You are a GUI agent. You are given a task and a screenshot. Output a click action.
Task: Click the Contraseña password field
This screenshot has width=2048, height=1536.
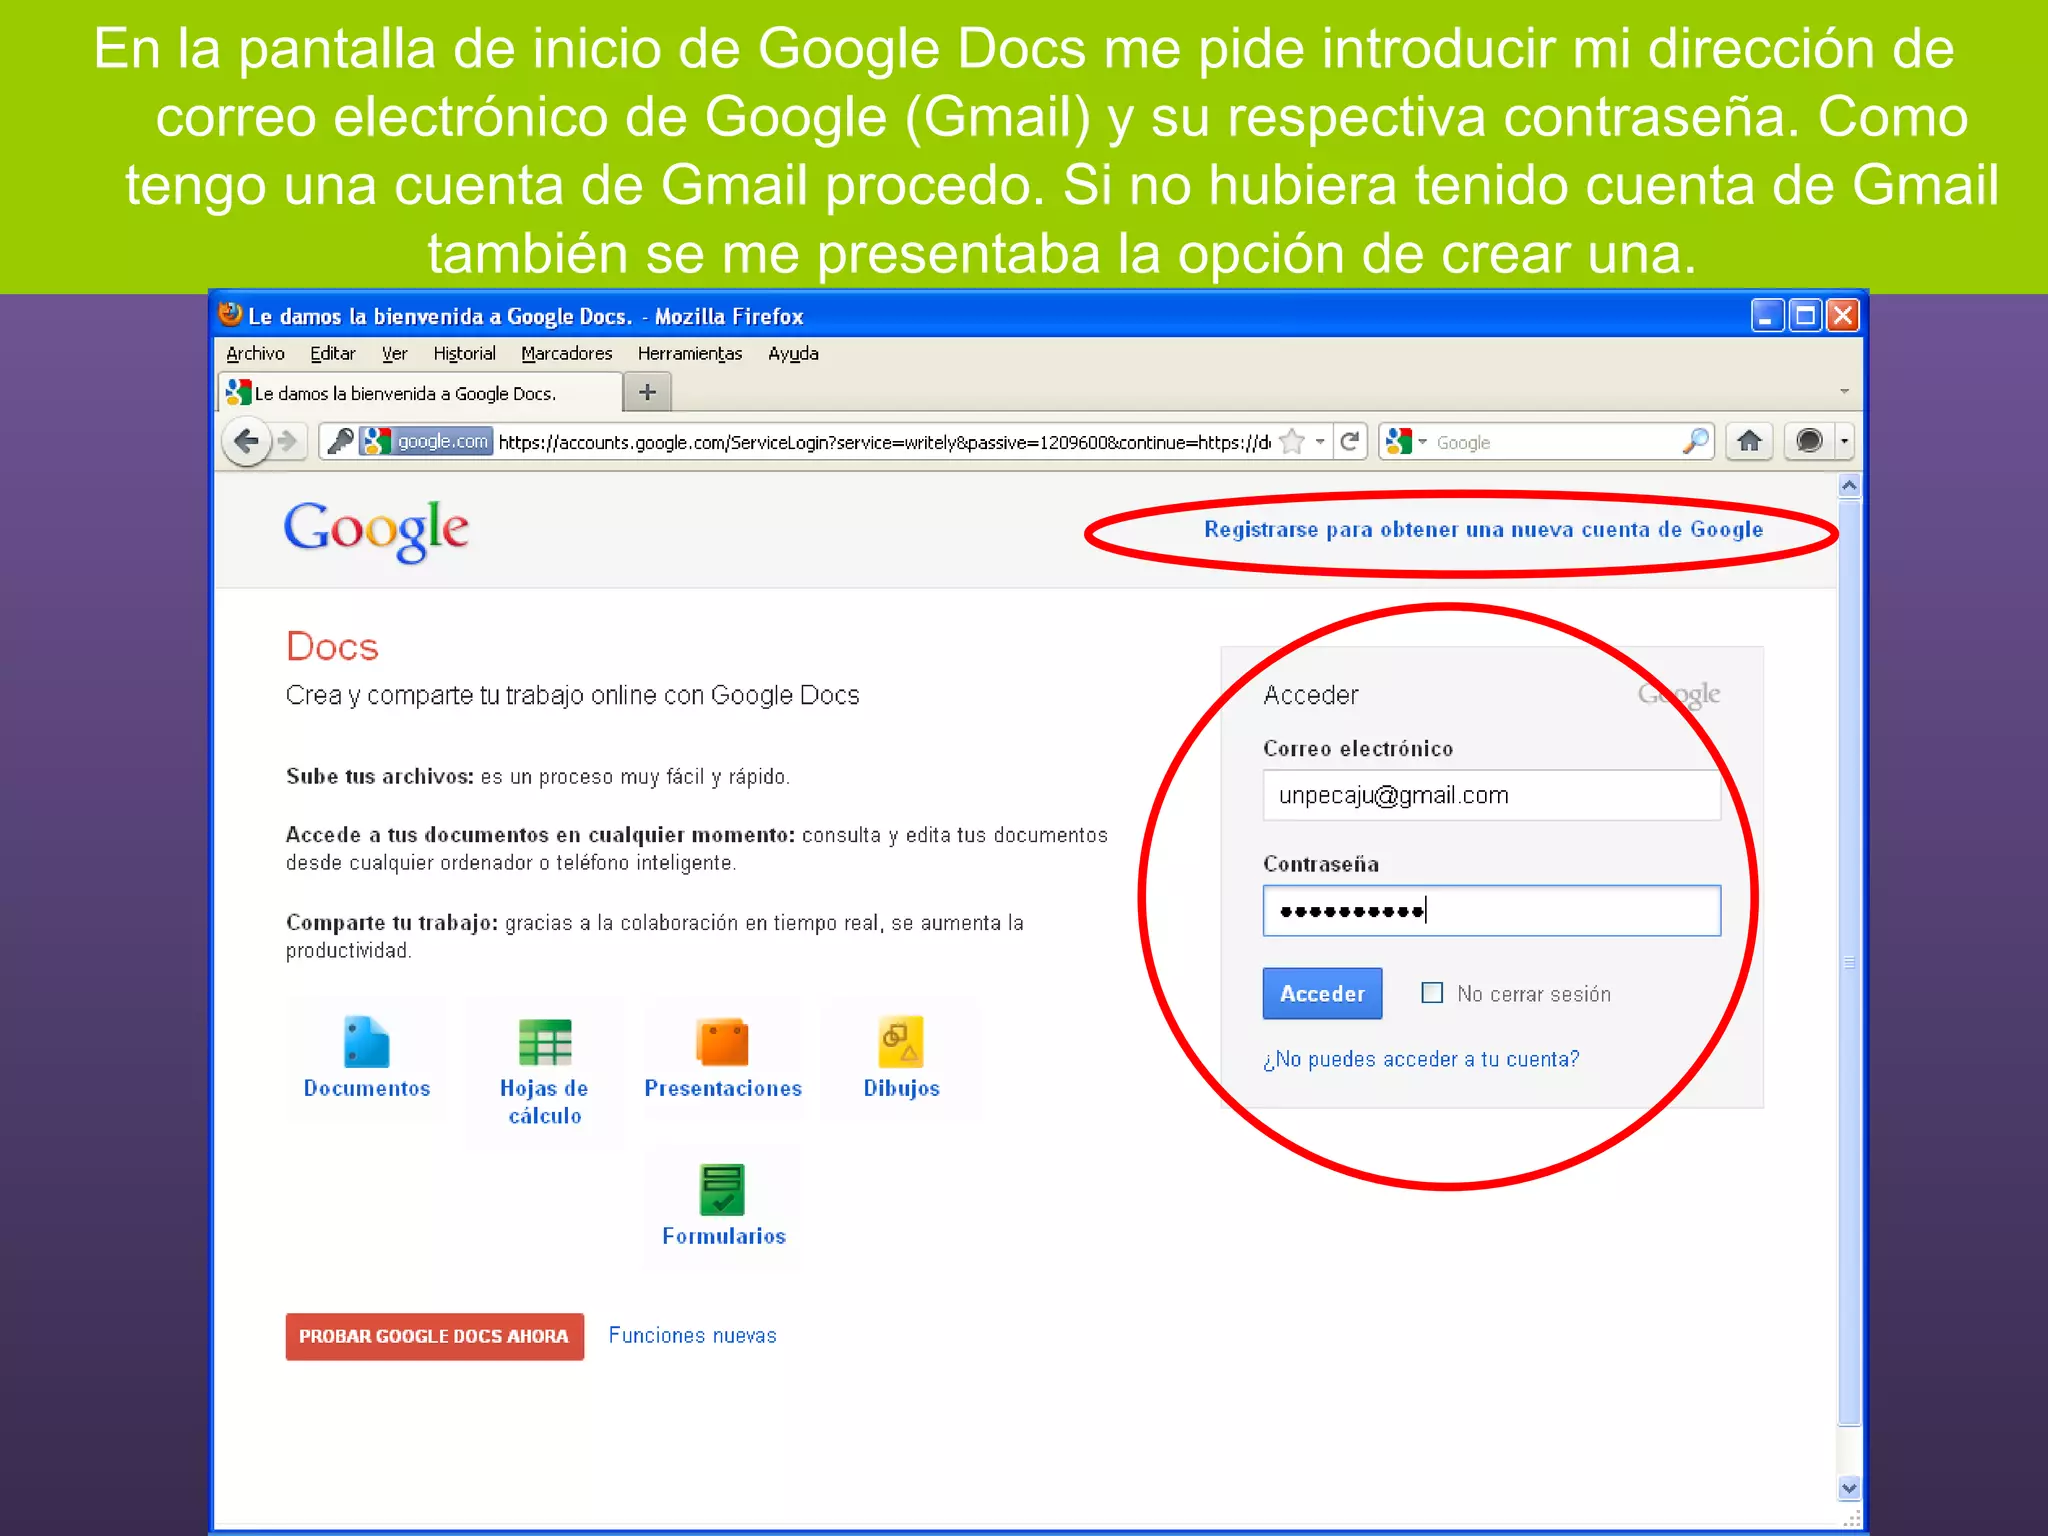point(1491,910)
